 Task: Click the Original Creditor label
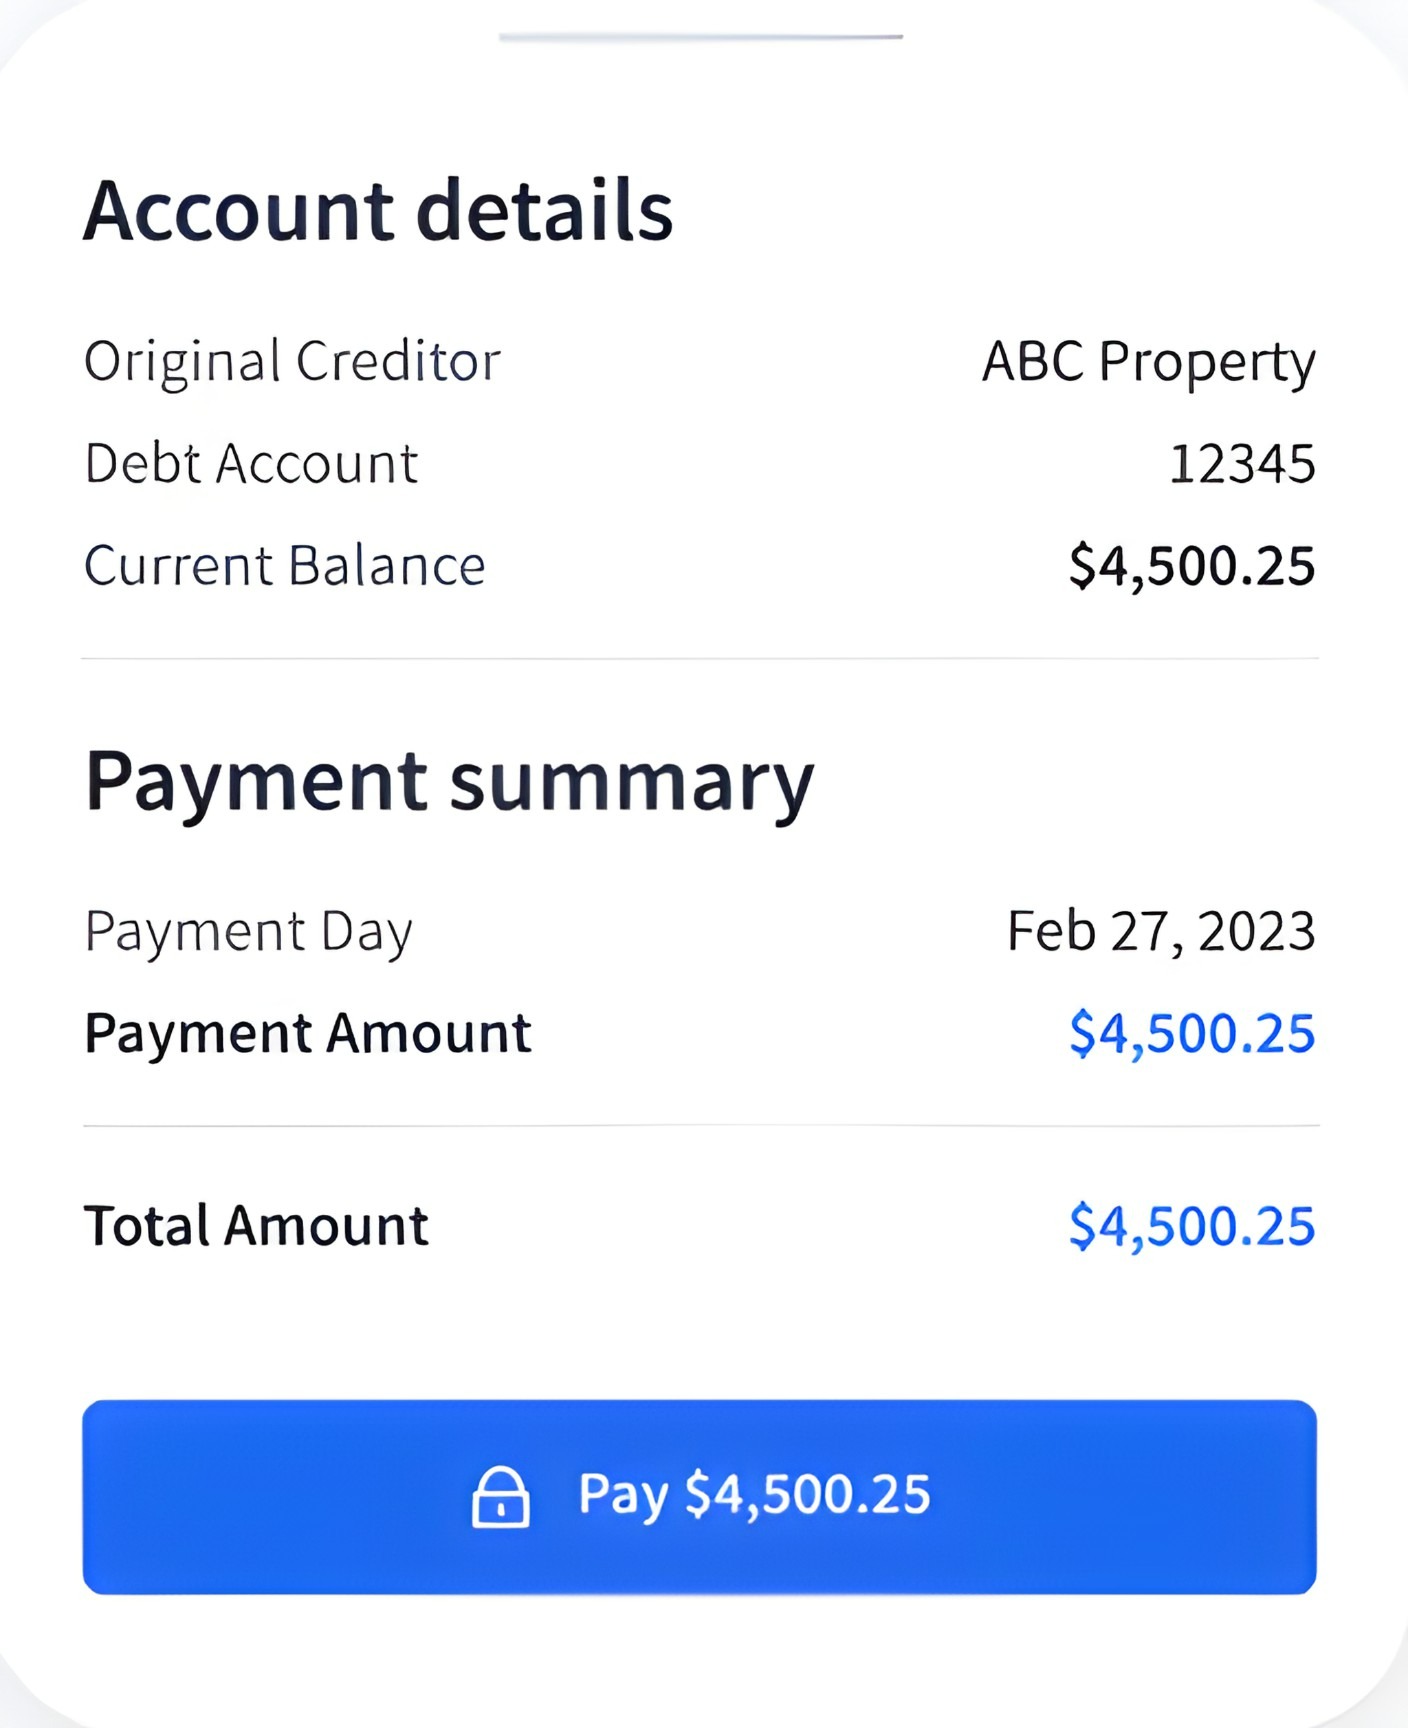(292, 361)
